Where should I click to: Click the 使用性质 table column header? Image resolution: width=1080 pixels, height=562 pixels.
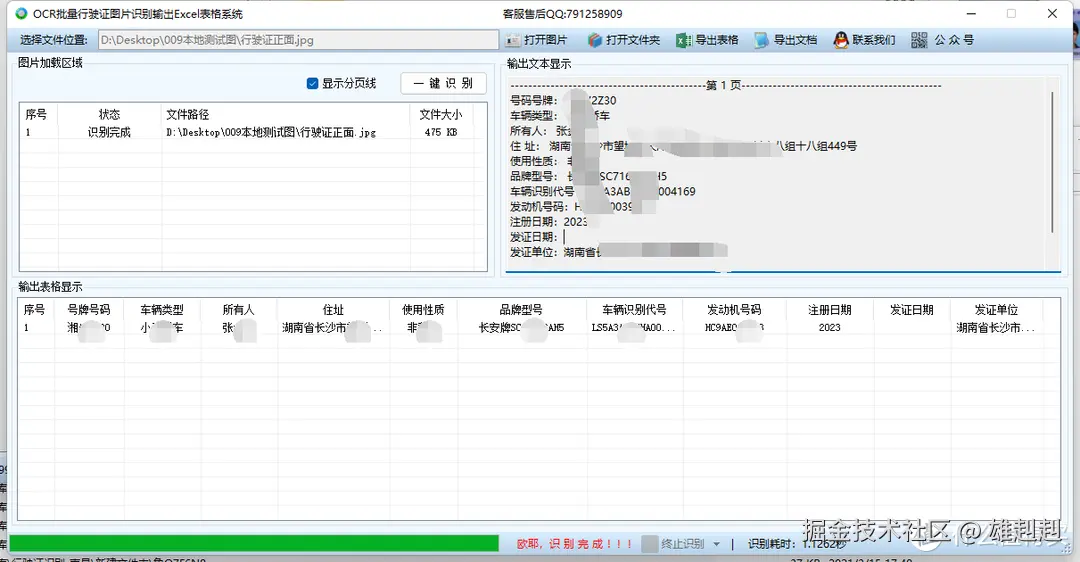[423, 310]
